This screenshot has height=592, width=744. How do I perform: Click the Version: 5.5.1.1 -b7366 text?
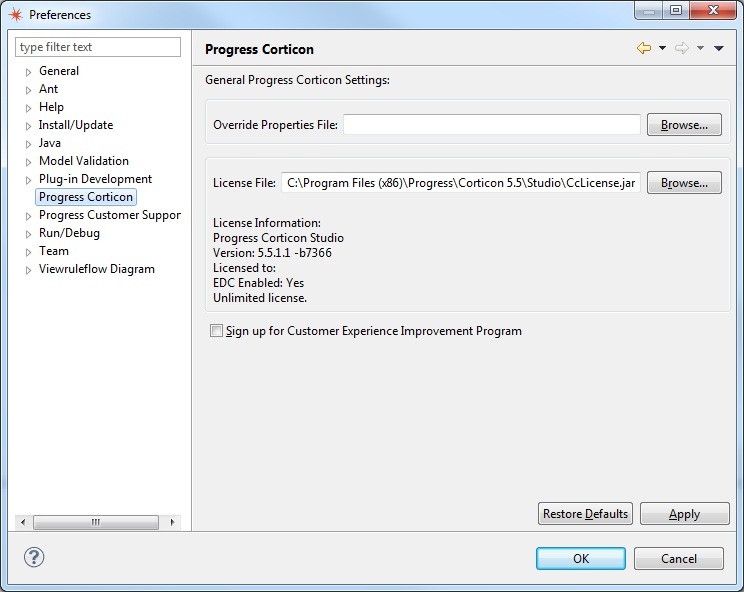(272, 253)
